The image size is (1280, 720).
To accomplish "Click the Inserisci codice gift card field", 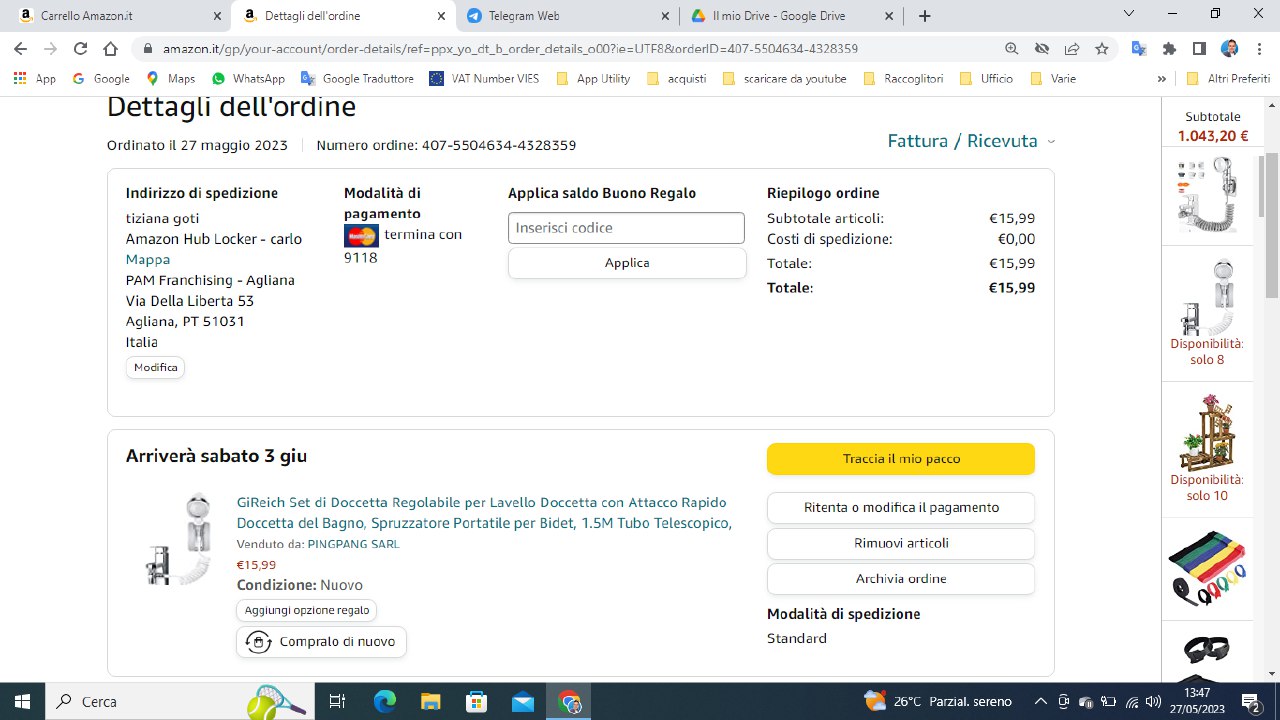I will click(626, 228).
